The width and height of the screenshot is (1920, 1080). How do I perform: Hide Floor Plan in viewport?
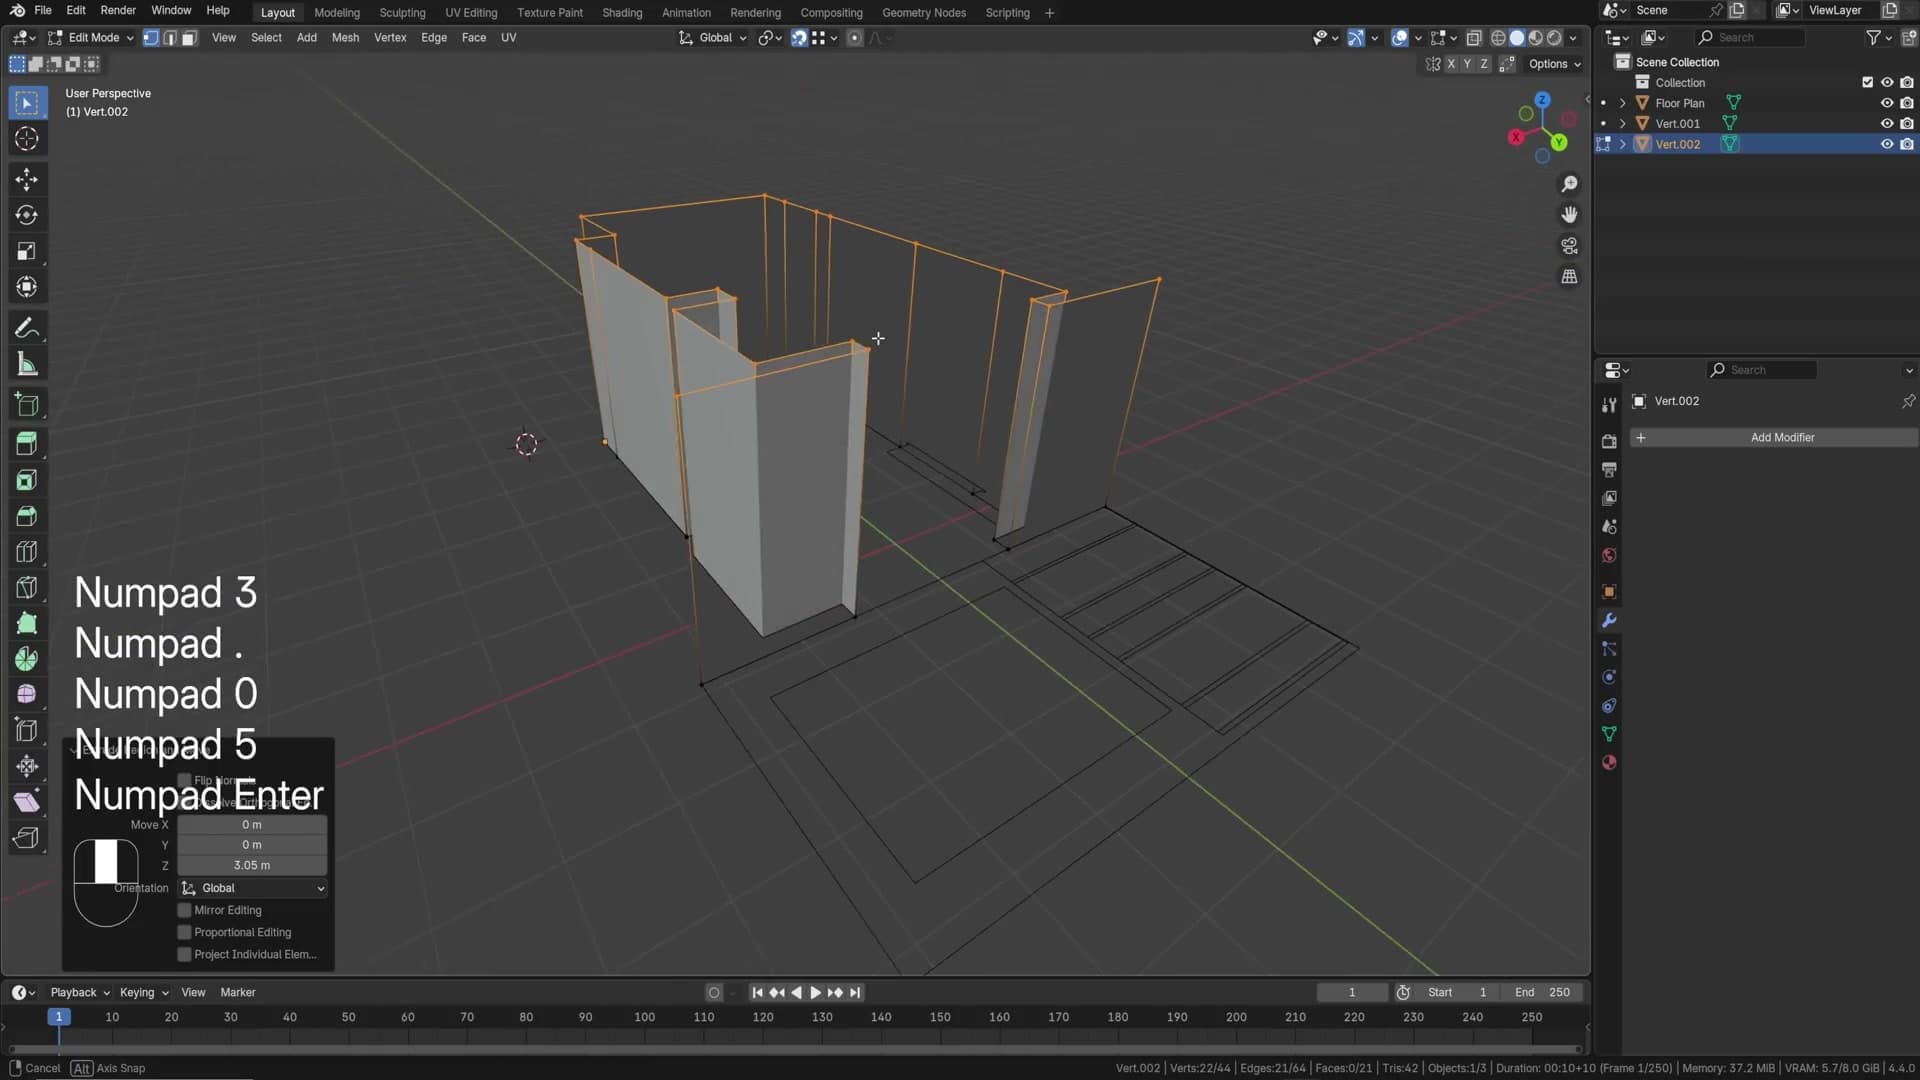[1887, 103]
